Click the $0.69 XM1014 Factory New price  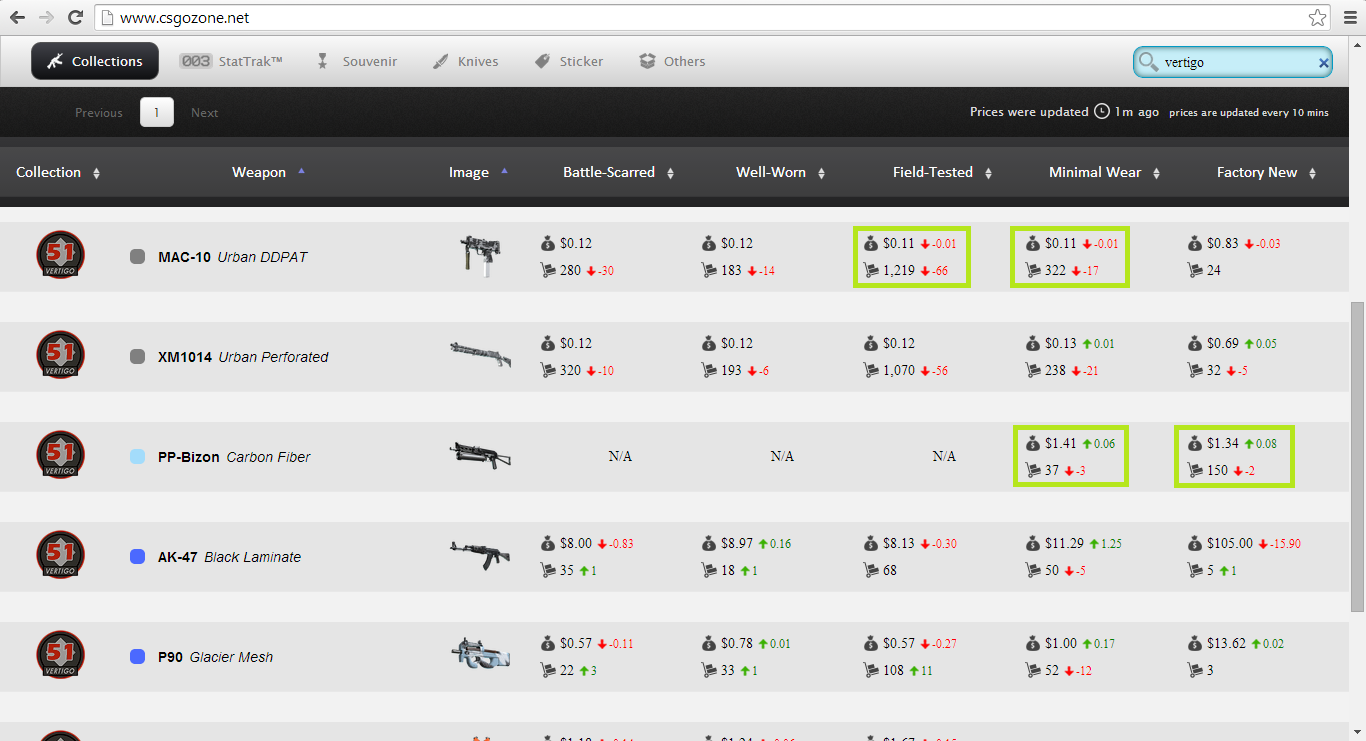pyautogui.click(x=1223, y=343)
